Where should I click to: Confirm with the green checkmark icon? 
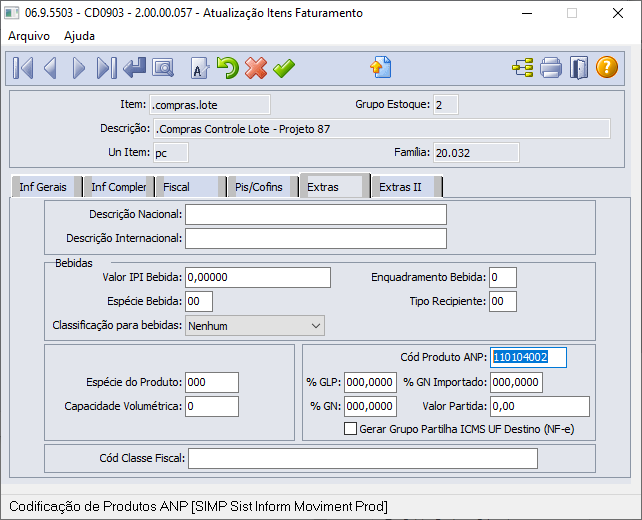[x=284, y=68]
